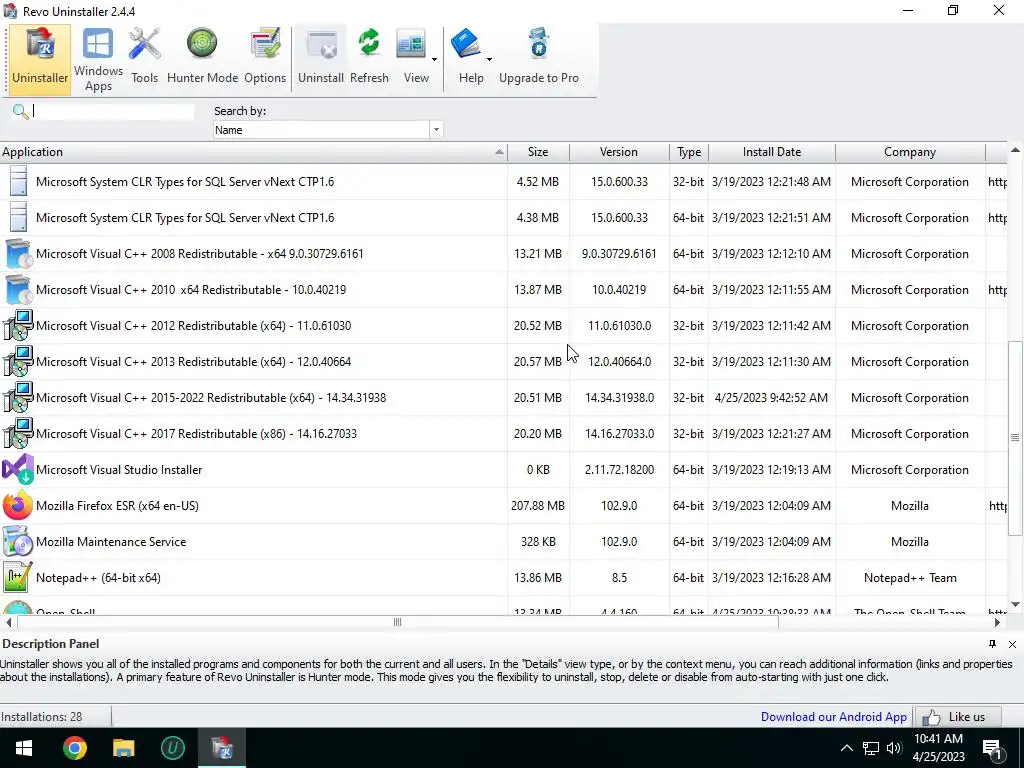
Task: Open the notifications action center
Action: click(x=993, y=749)
